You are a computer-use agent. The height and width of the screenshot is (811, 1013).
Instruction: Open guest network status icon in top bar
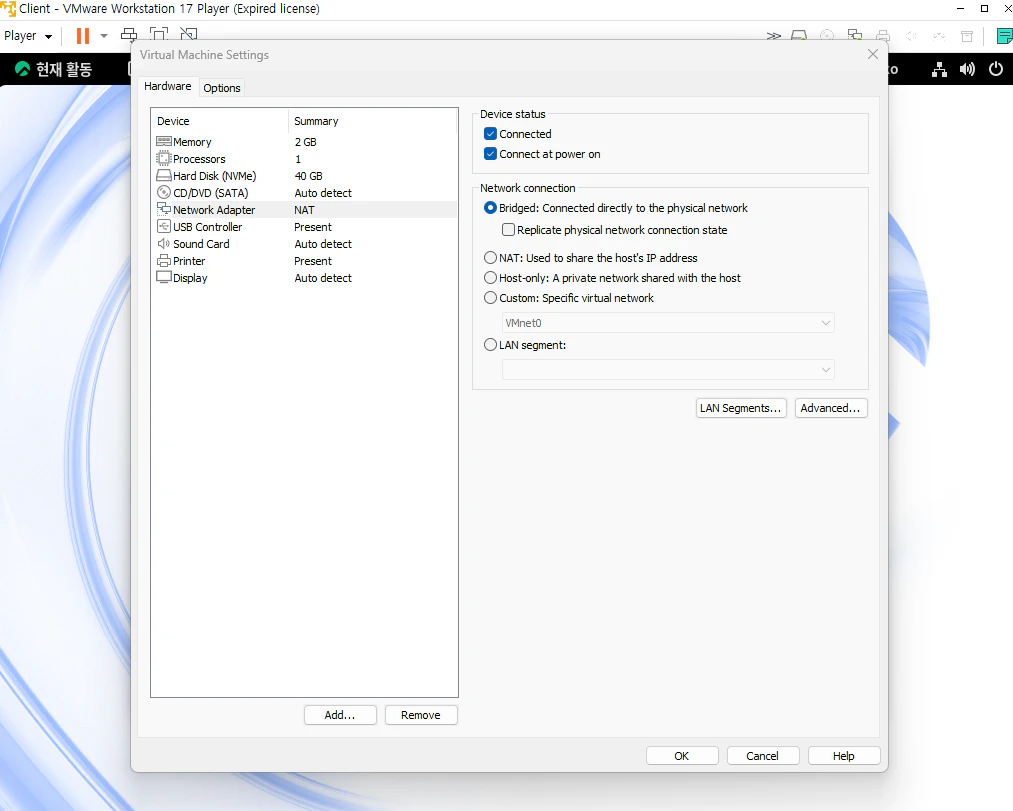pos(939,69)
